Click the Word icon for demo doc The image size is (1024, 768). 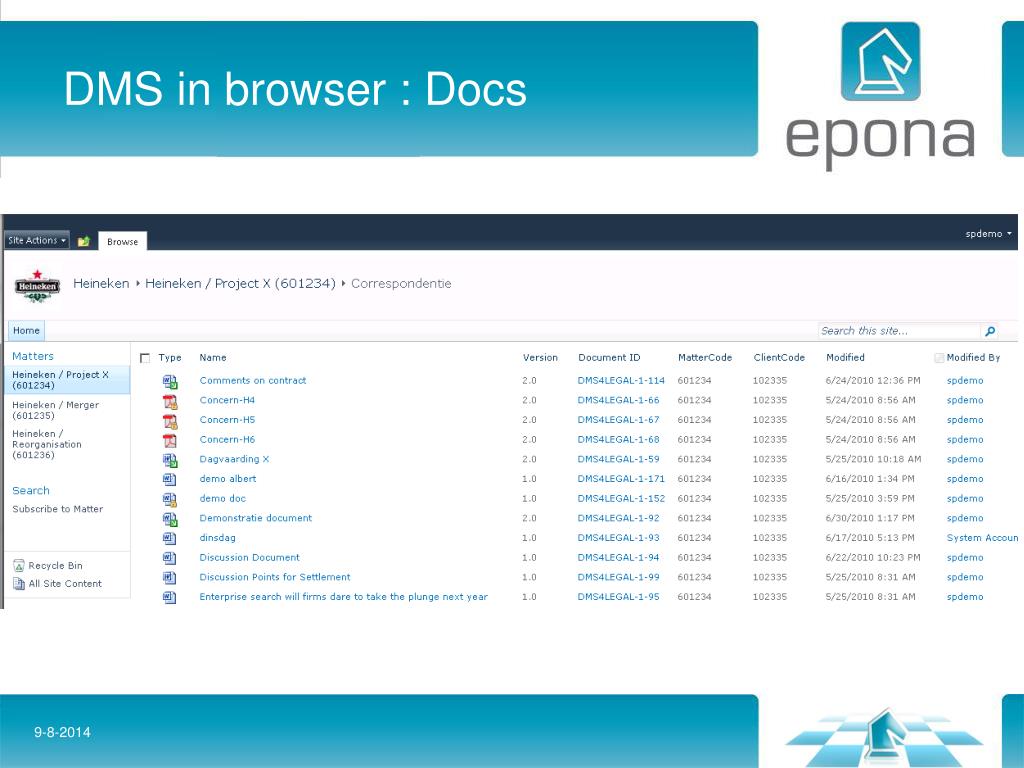tap(170, 499)
